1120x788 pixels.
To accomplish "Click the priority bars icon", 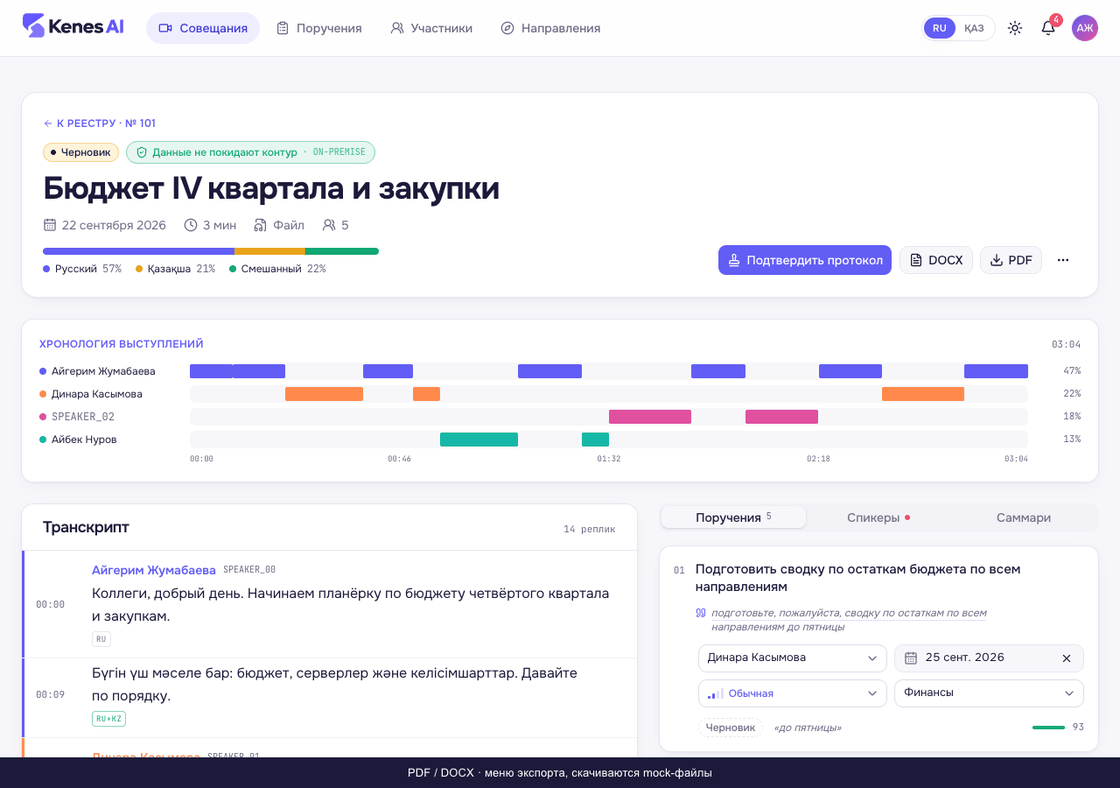I will 715,694.
